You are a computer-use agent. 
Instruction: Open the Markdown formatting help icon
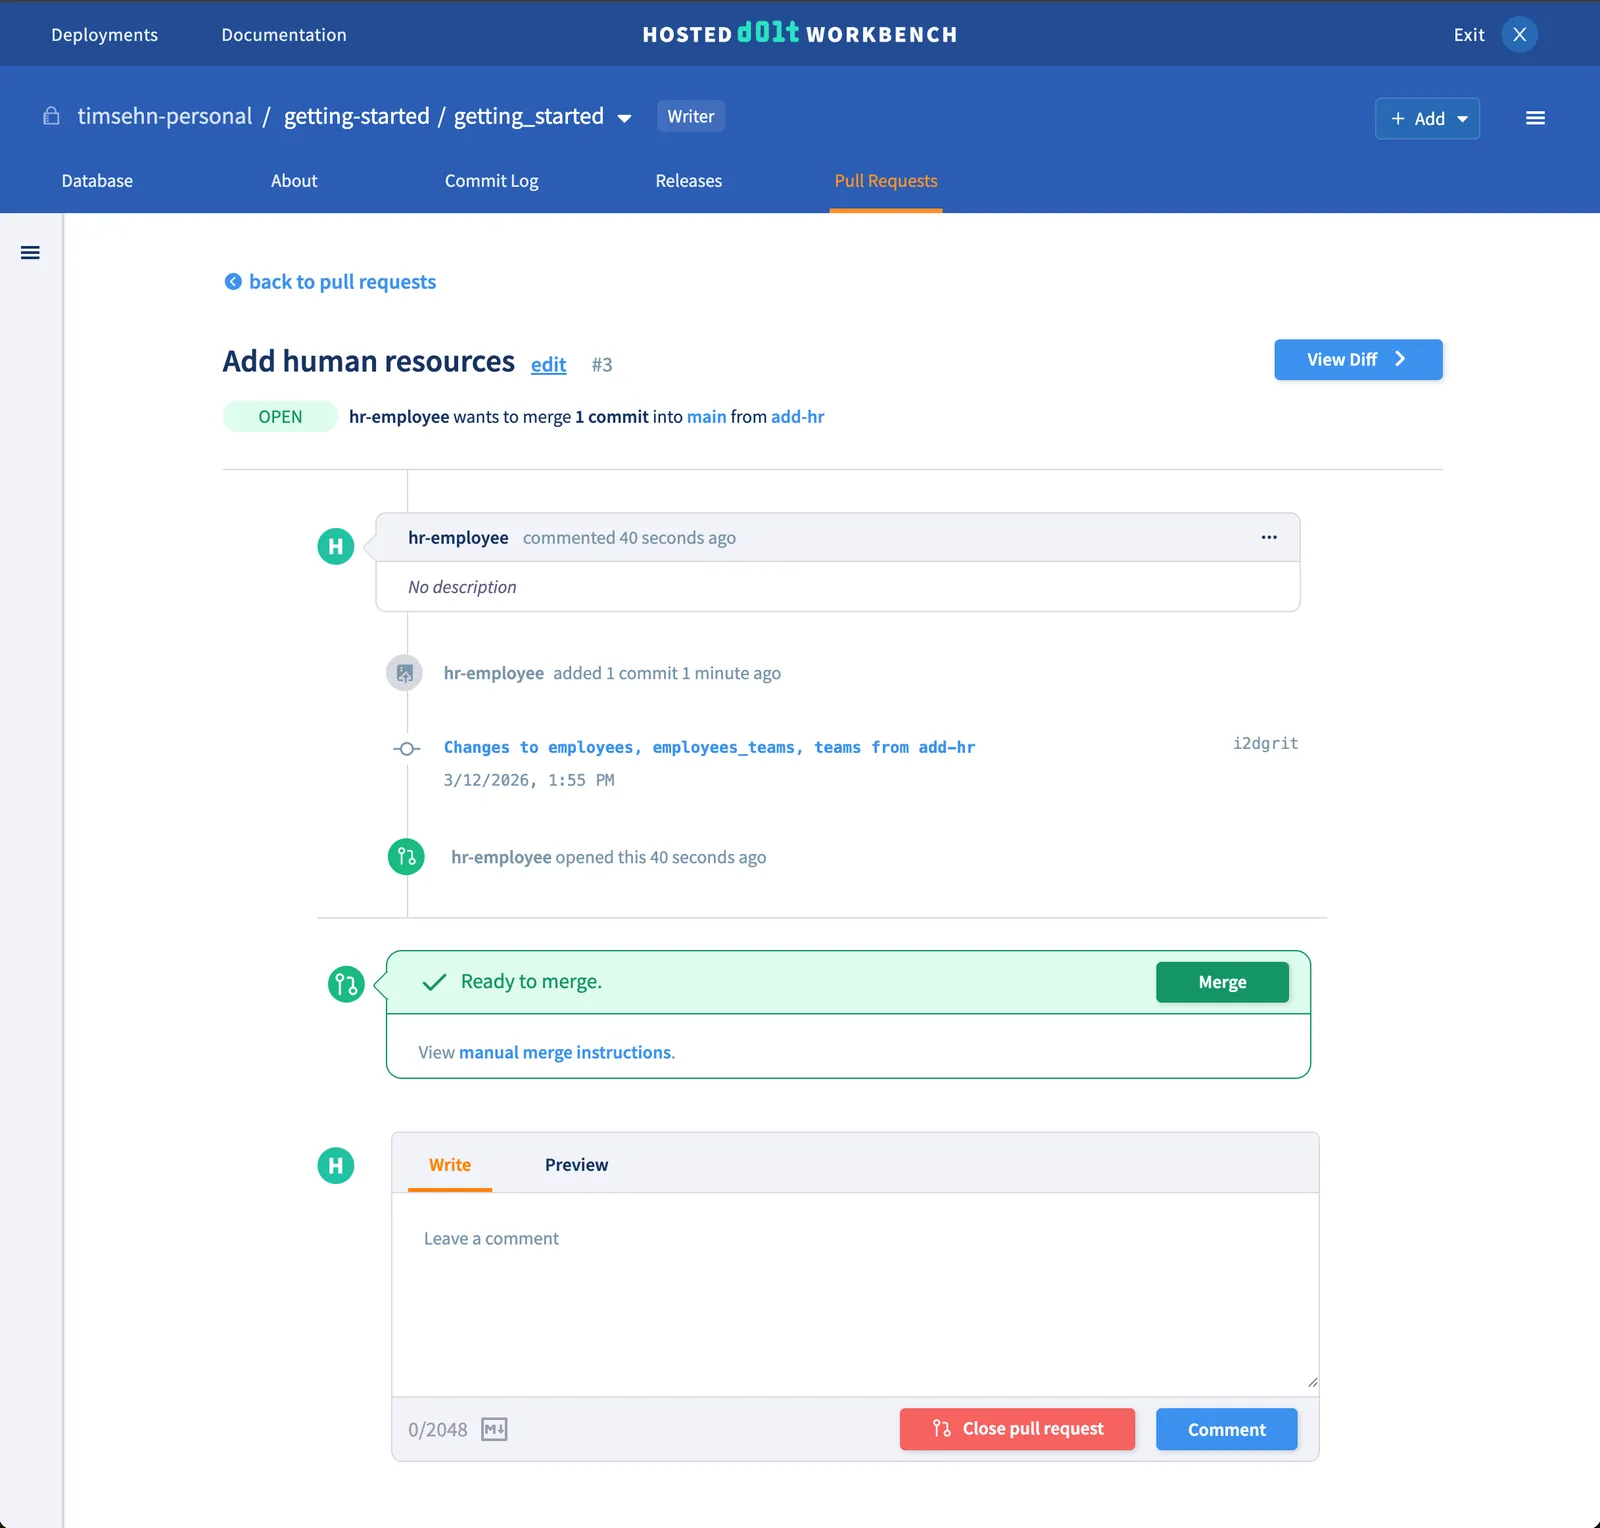point(494,1429)
